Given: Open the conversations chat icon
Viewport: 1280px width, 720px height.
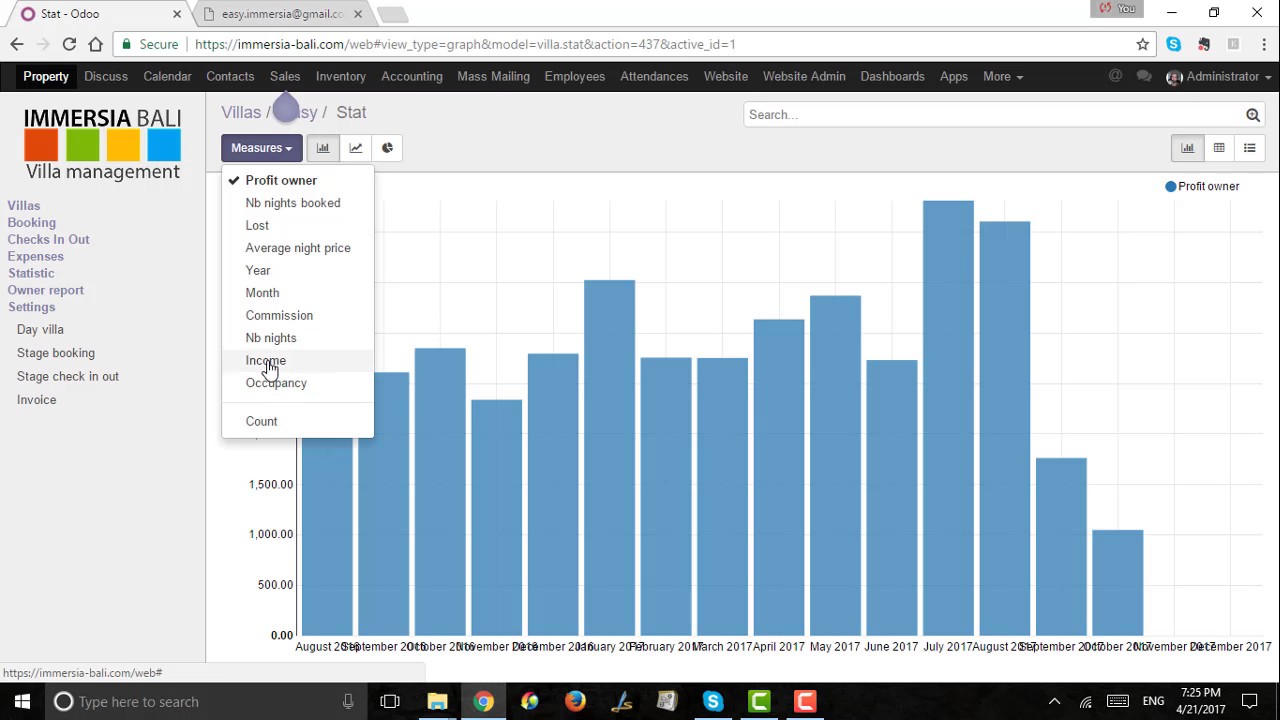Looking at the screenshot, I should click(1144, 76).
